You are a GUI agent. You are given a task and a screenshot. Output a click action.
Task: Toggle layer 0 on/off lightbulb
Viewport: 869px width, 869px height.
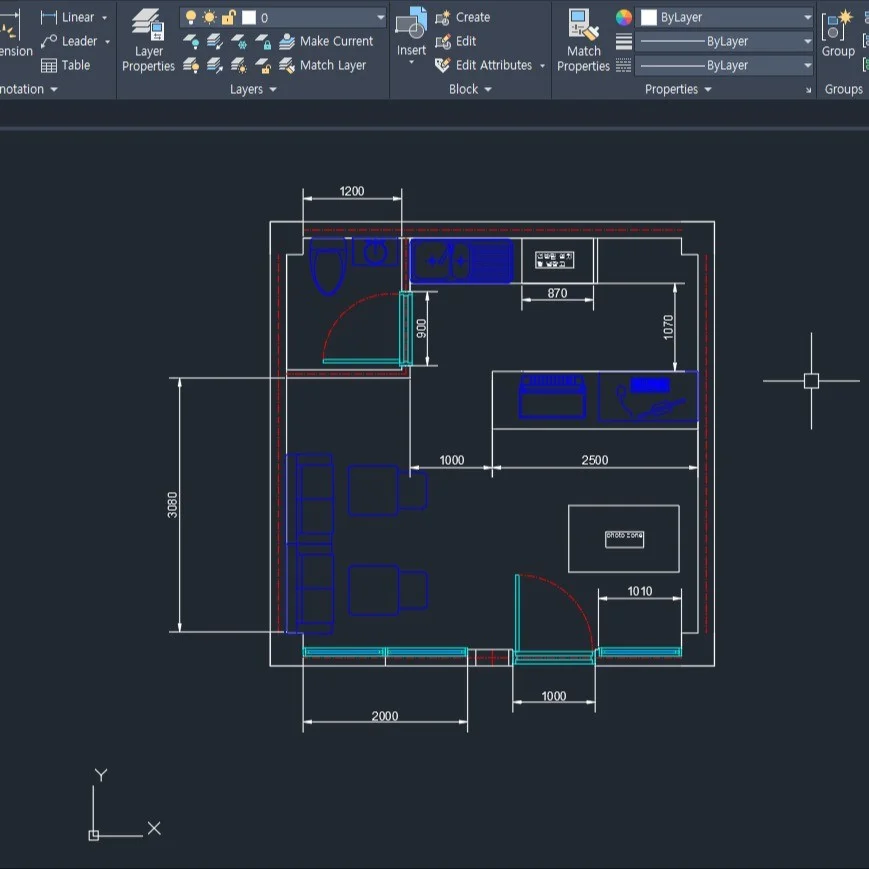191,17
